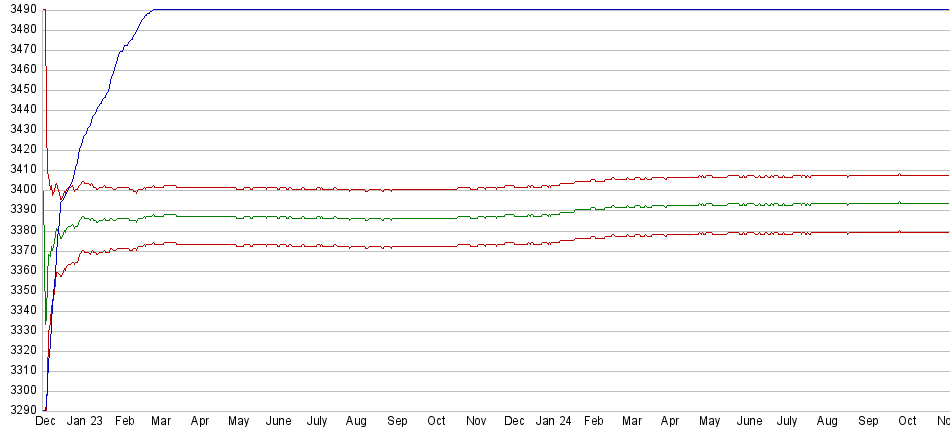Click the Feb label right after Jan 24

593,422
